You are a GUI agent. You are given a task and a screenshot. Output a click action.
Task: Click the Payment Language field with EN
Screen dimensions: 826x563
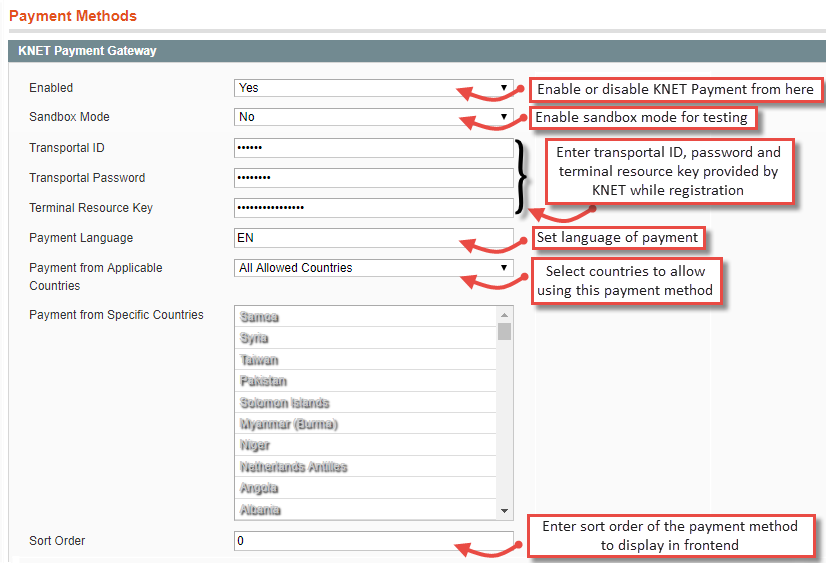[373, 238]
